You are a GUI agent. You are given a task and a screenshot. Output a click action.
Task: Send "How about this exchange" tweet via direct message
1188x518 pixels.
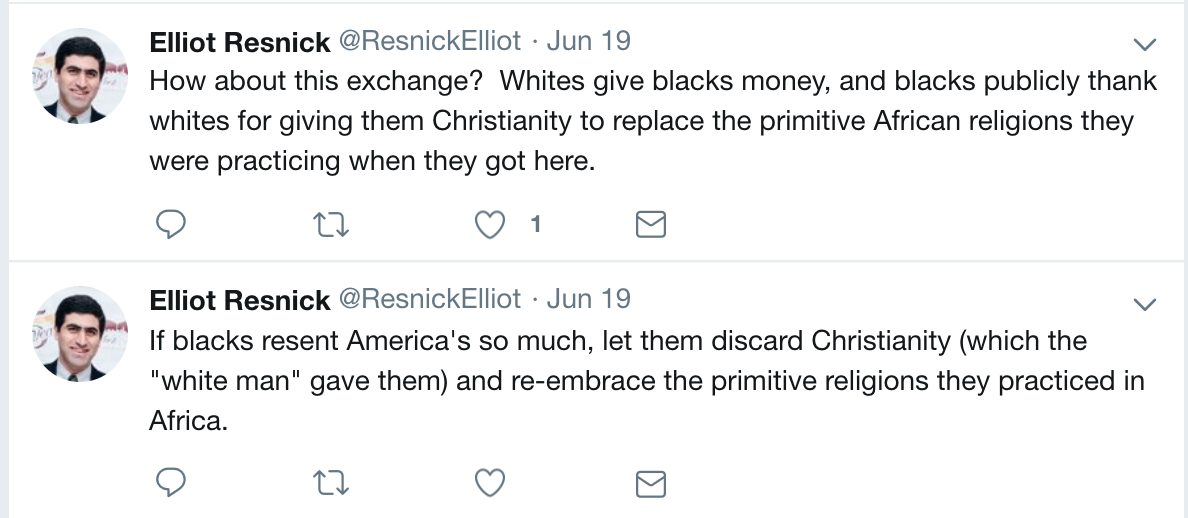click(x=650, y=225)
